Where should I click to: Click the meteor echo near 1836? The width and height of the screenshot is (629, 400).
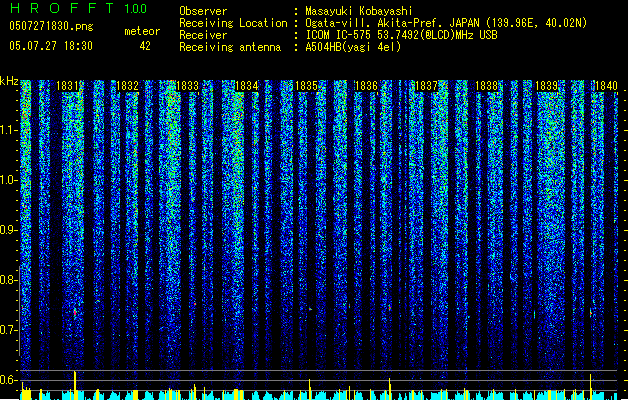tap(389, 308)
